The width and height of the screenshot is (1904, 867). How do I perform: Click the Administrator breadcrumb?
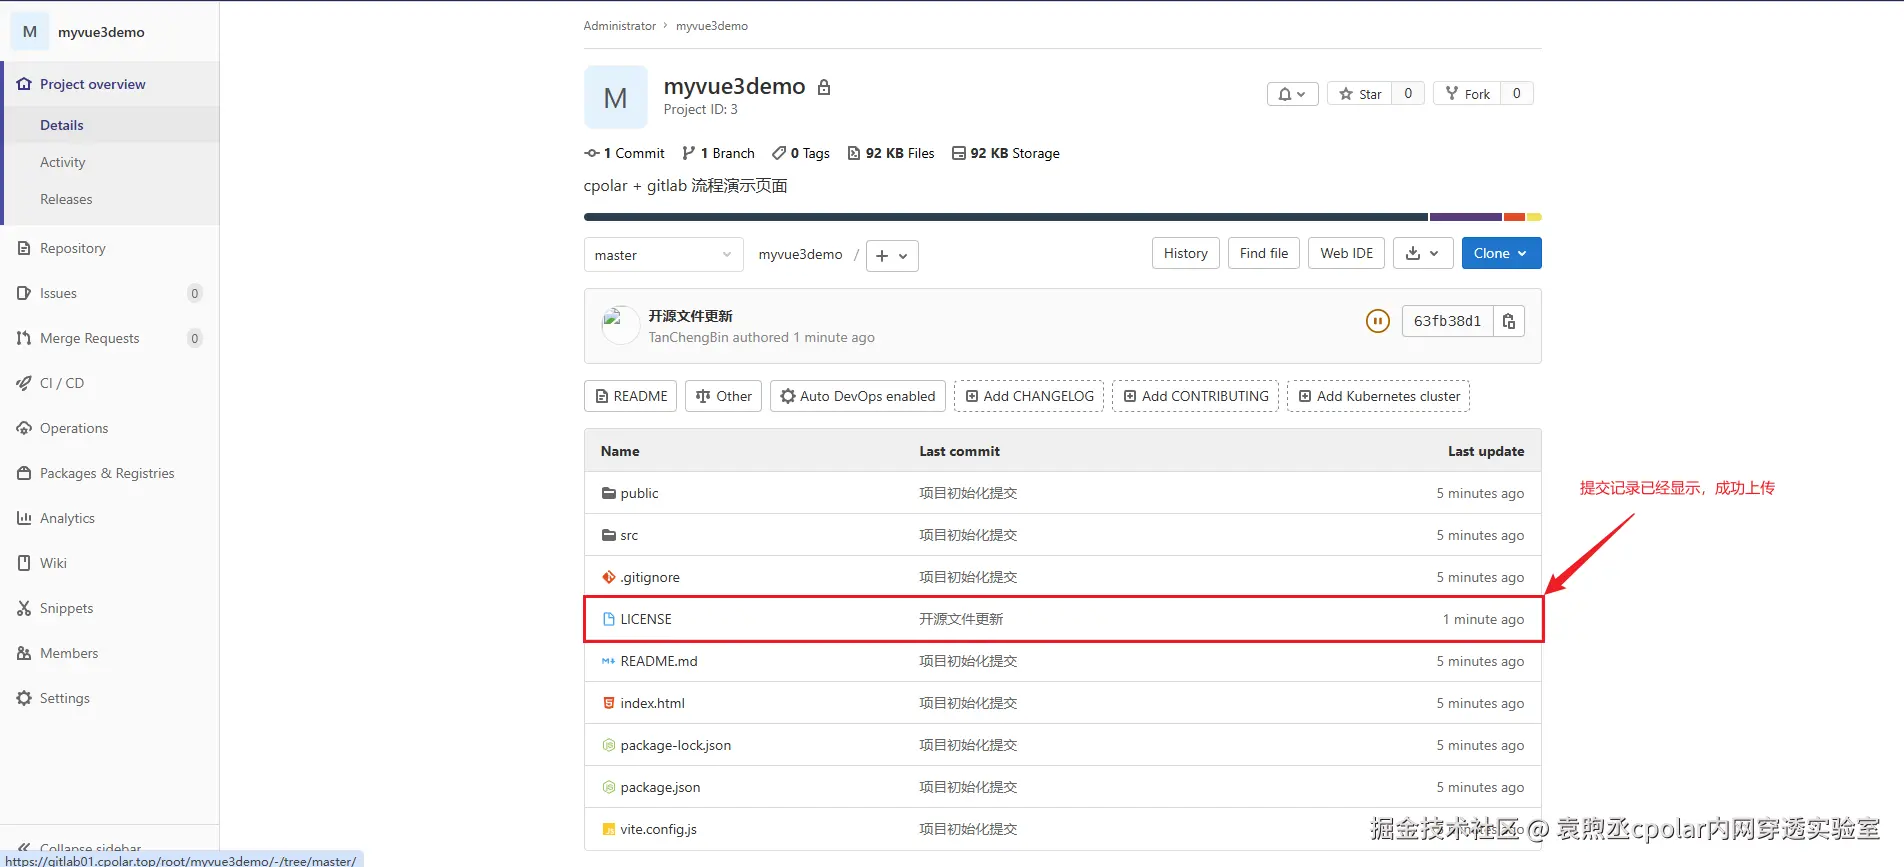coord(620,26)
